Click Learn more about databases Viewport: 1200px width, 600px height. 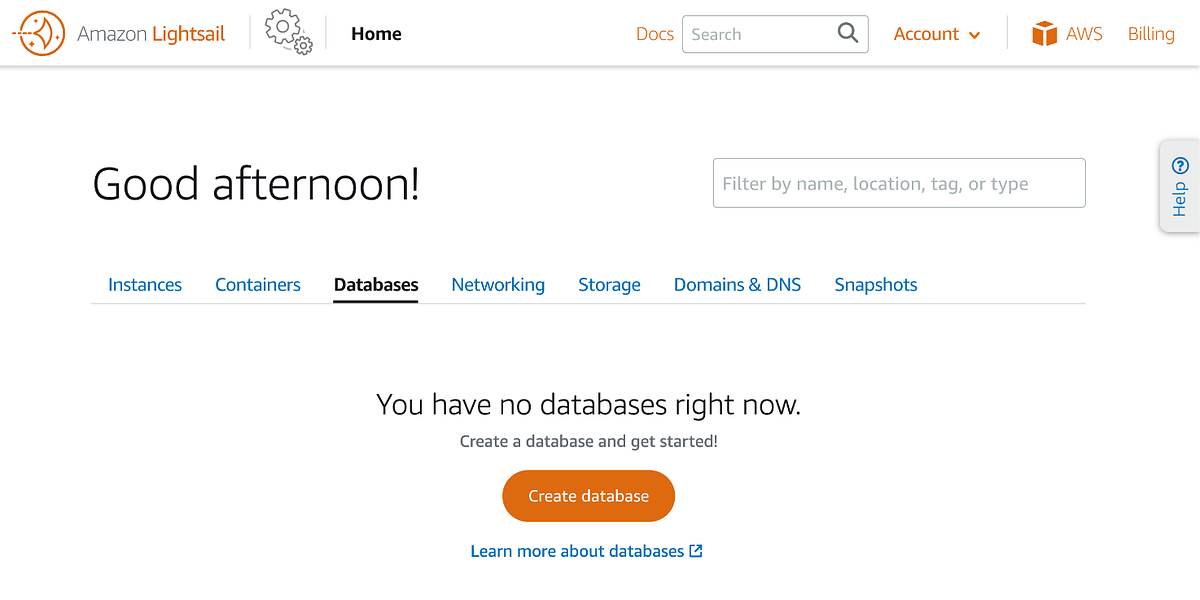point(578,550)
